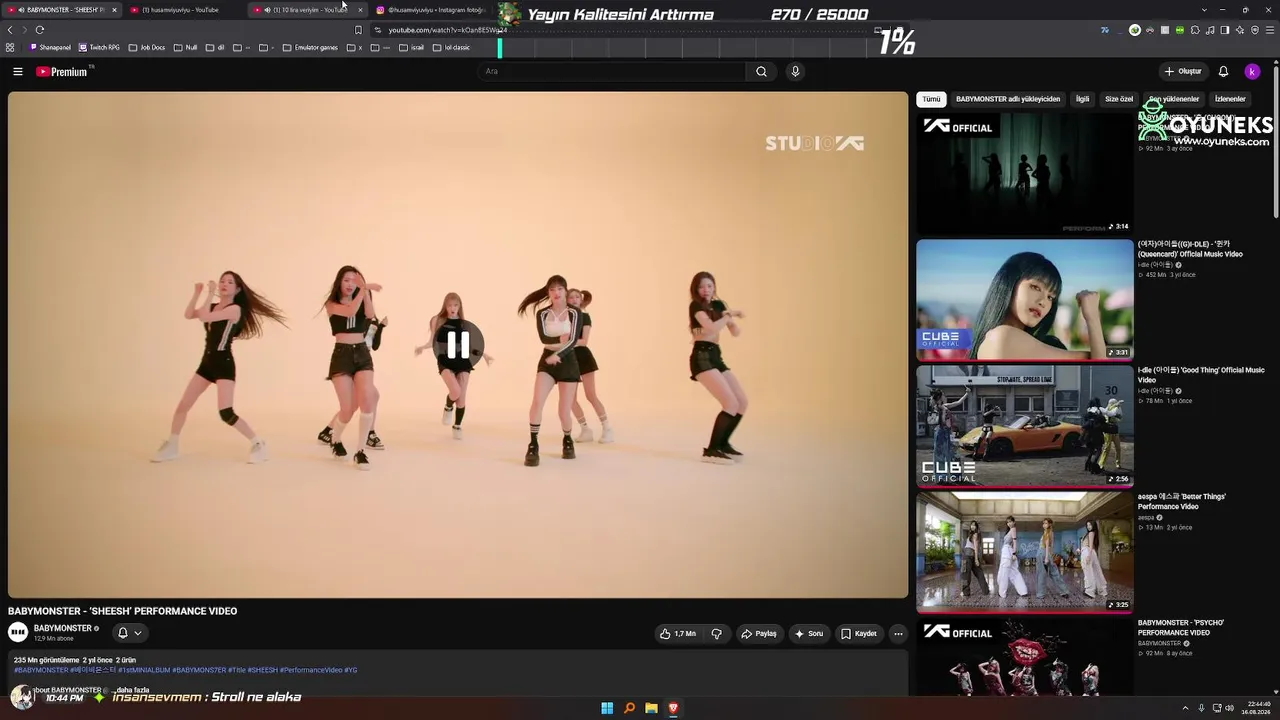Open Windows taskbar search
Viewport: 1280px width, 720px height.
pyautogui.click(x=629, y=708)
